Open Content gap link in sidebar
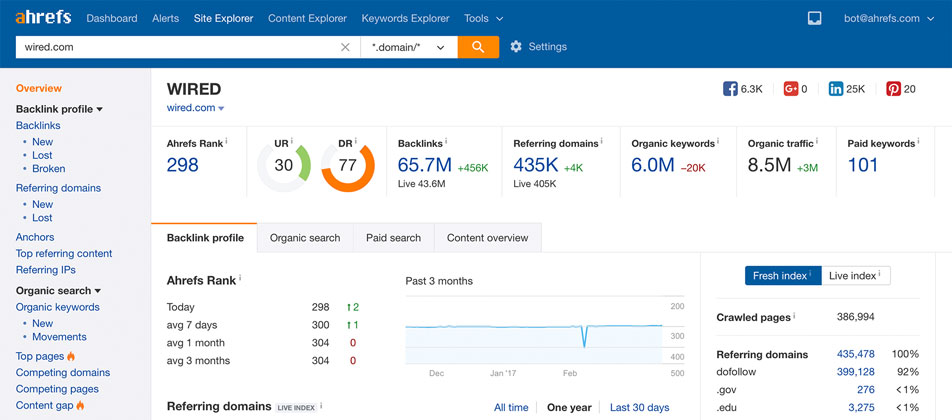This screenshot has height=420, width=952. 43,405
